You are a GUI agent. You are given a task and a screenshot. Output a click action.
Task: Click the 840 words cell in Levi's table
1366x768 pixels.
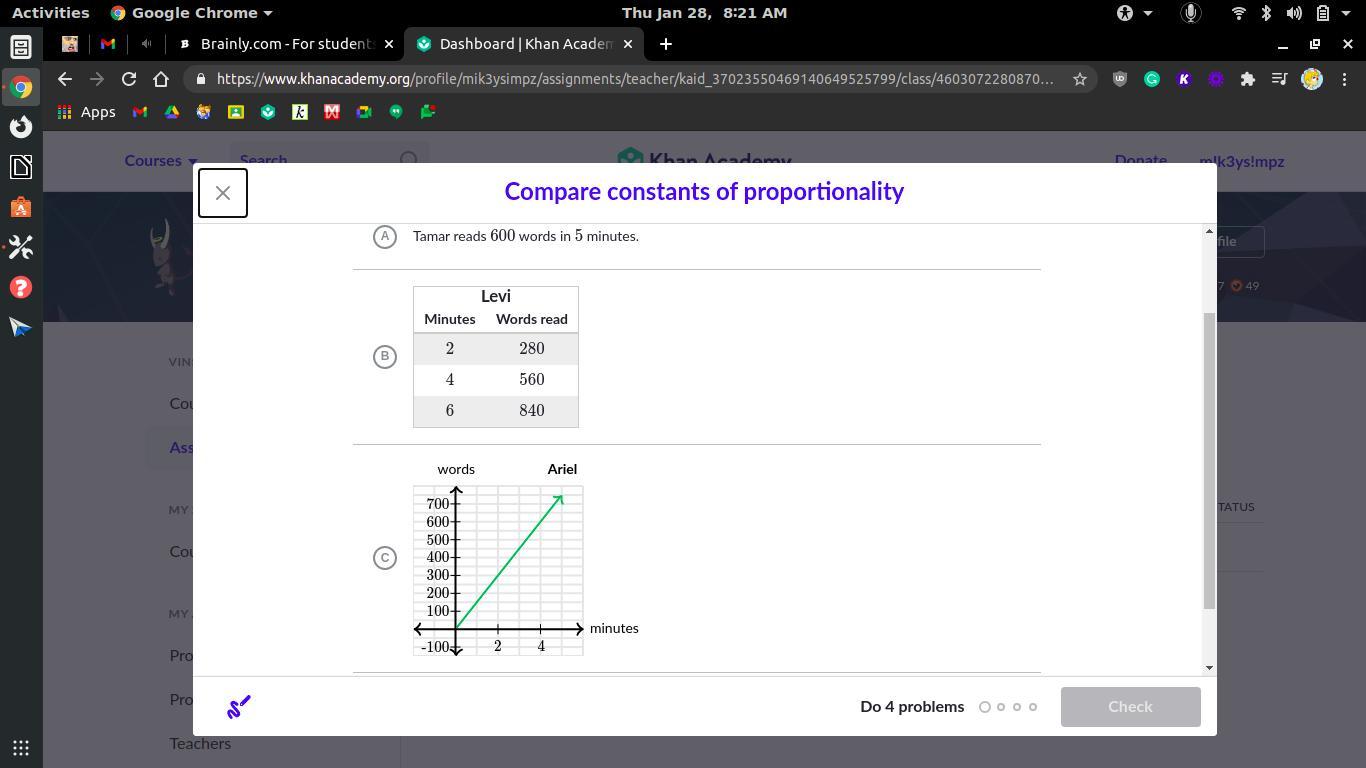[x=532, y=411]
